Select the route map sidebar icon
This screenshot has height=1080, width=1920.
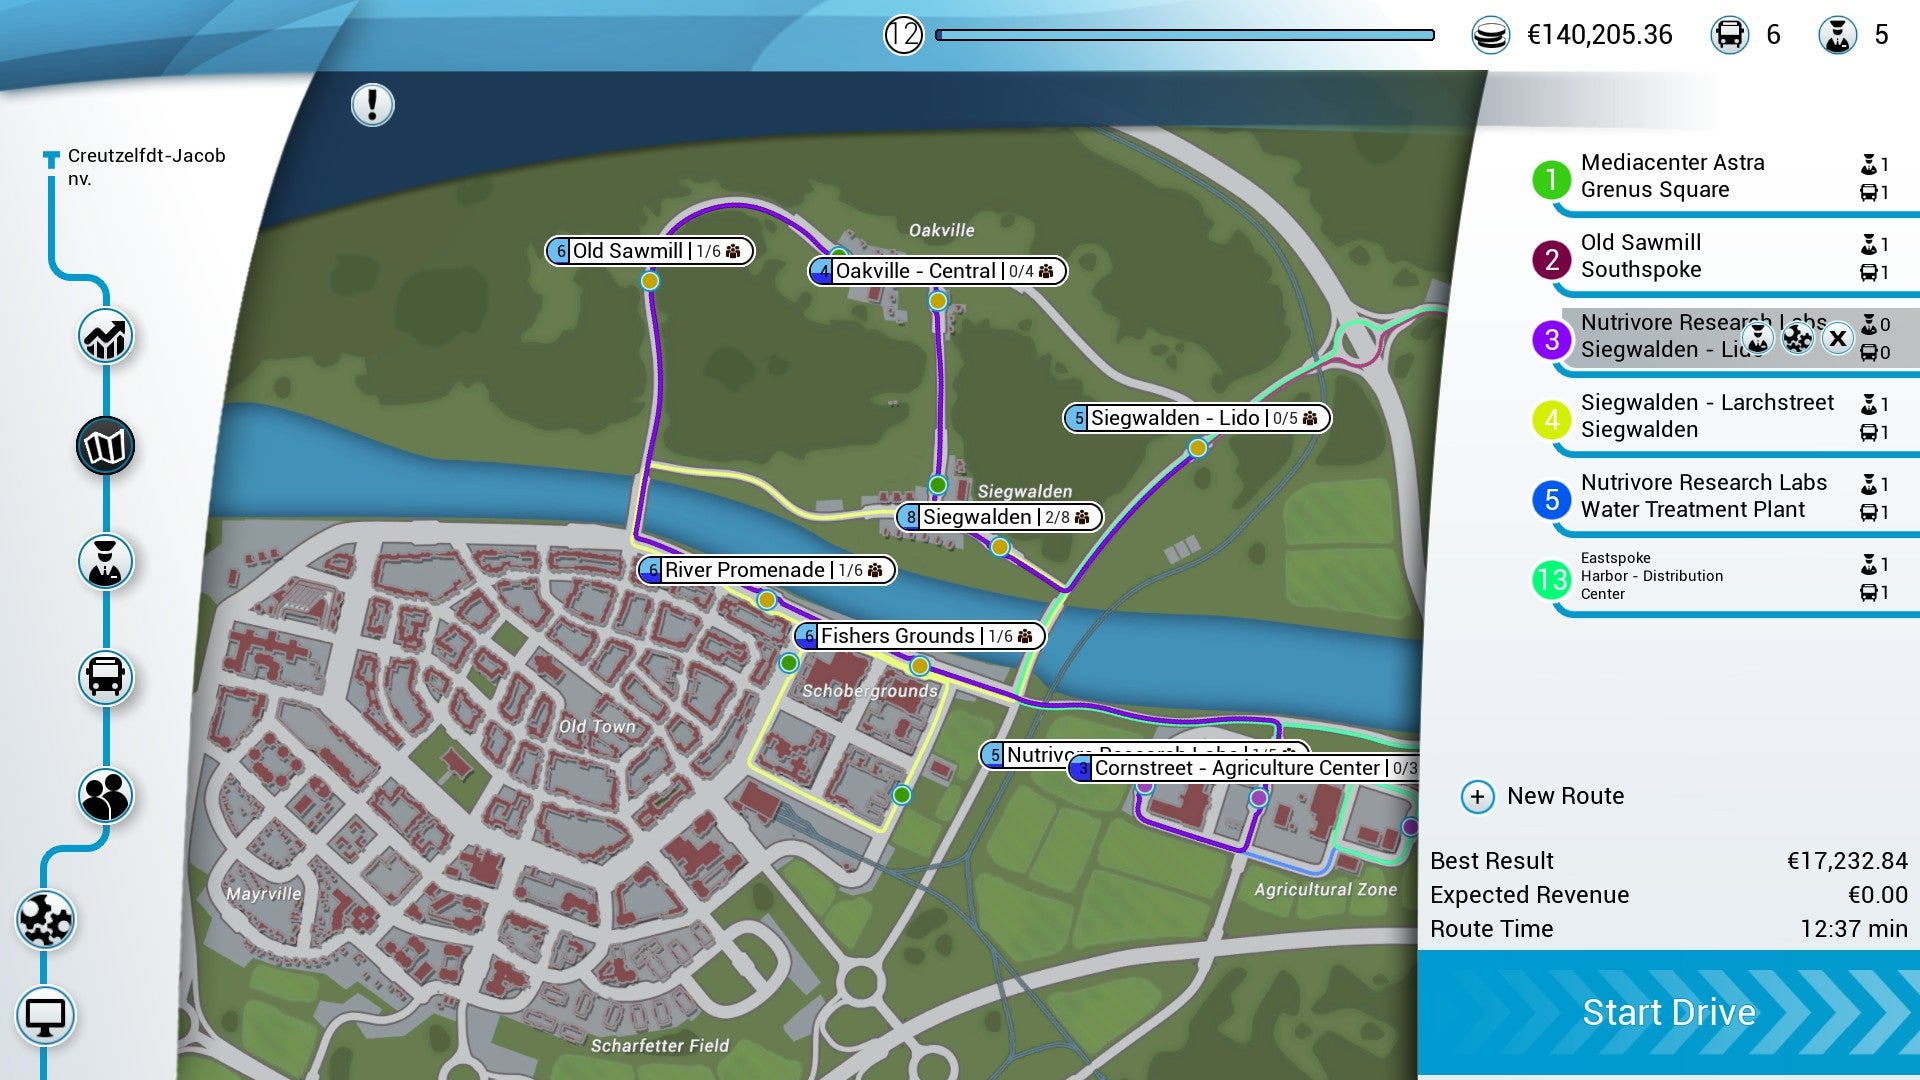(105, 446)
